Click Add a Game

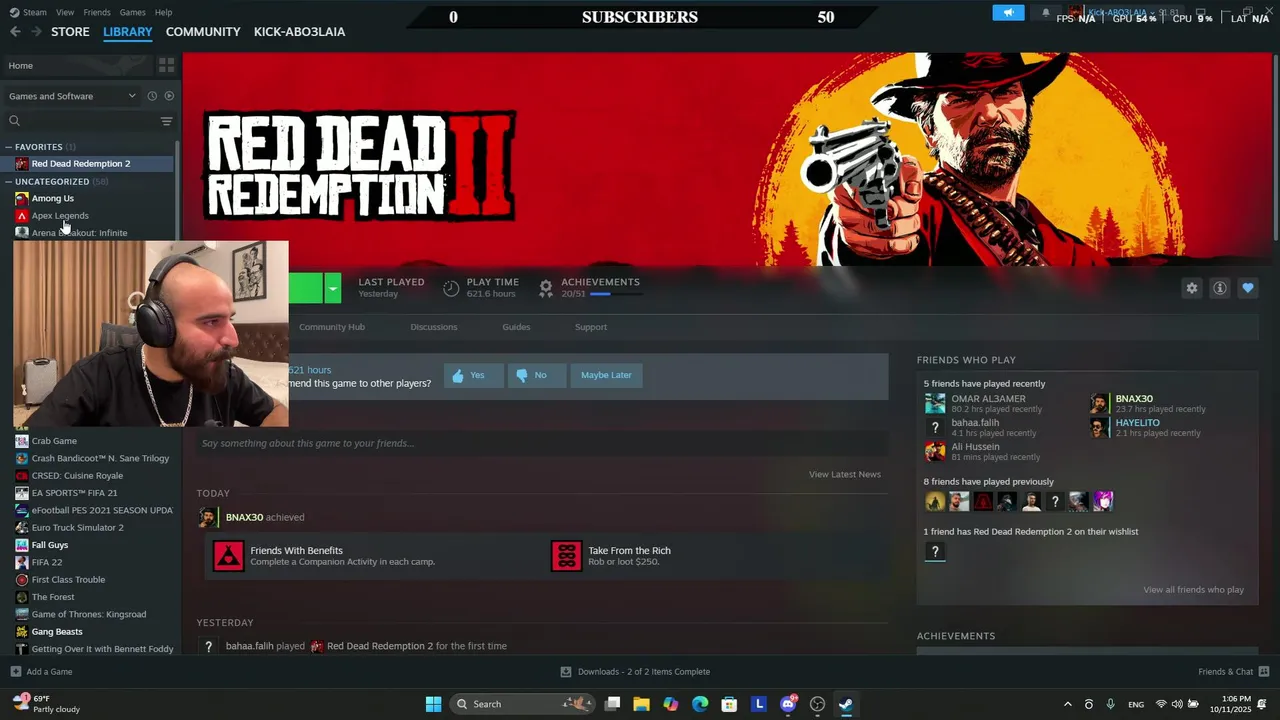tap(41, 672)
